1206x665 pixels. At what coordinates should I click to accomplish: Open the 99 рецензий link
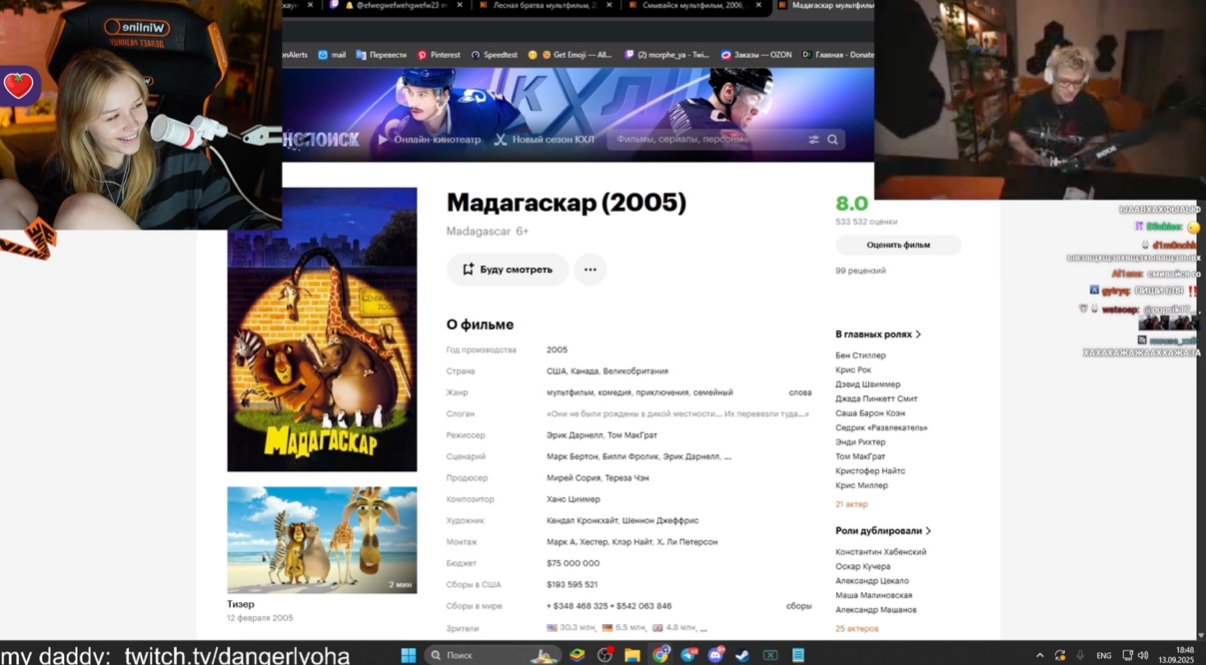(x=861, y=271)
